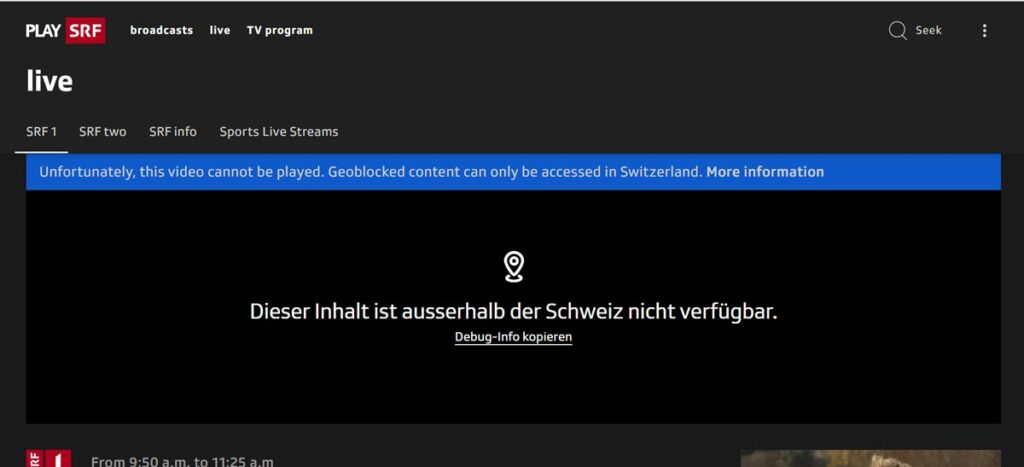Click the blue geoblock notice banner
Screen dimensions: 1024x467
pyautogui.click(x=513, y=172)
